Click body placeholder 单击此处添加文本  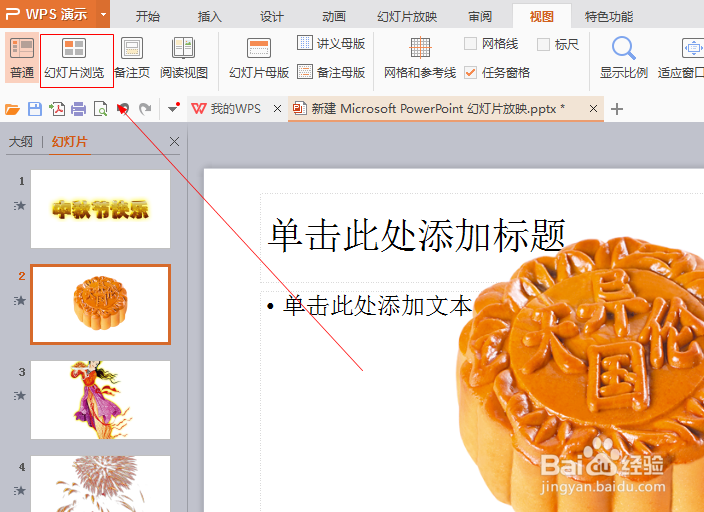coord(377,306)
